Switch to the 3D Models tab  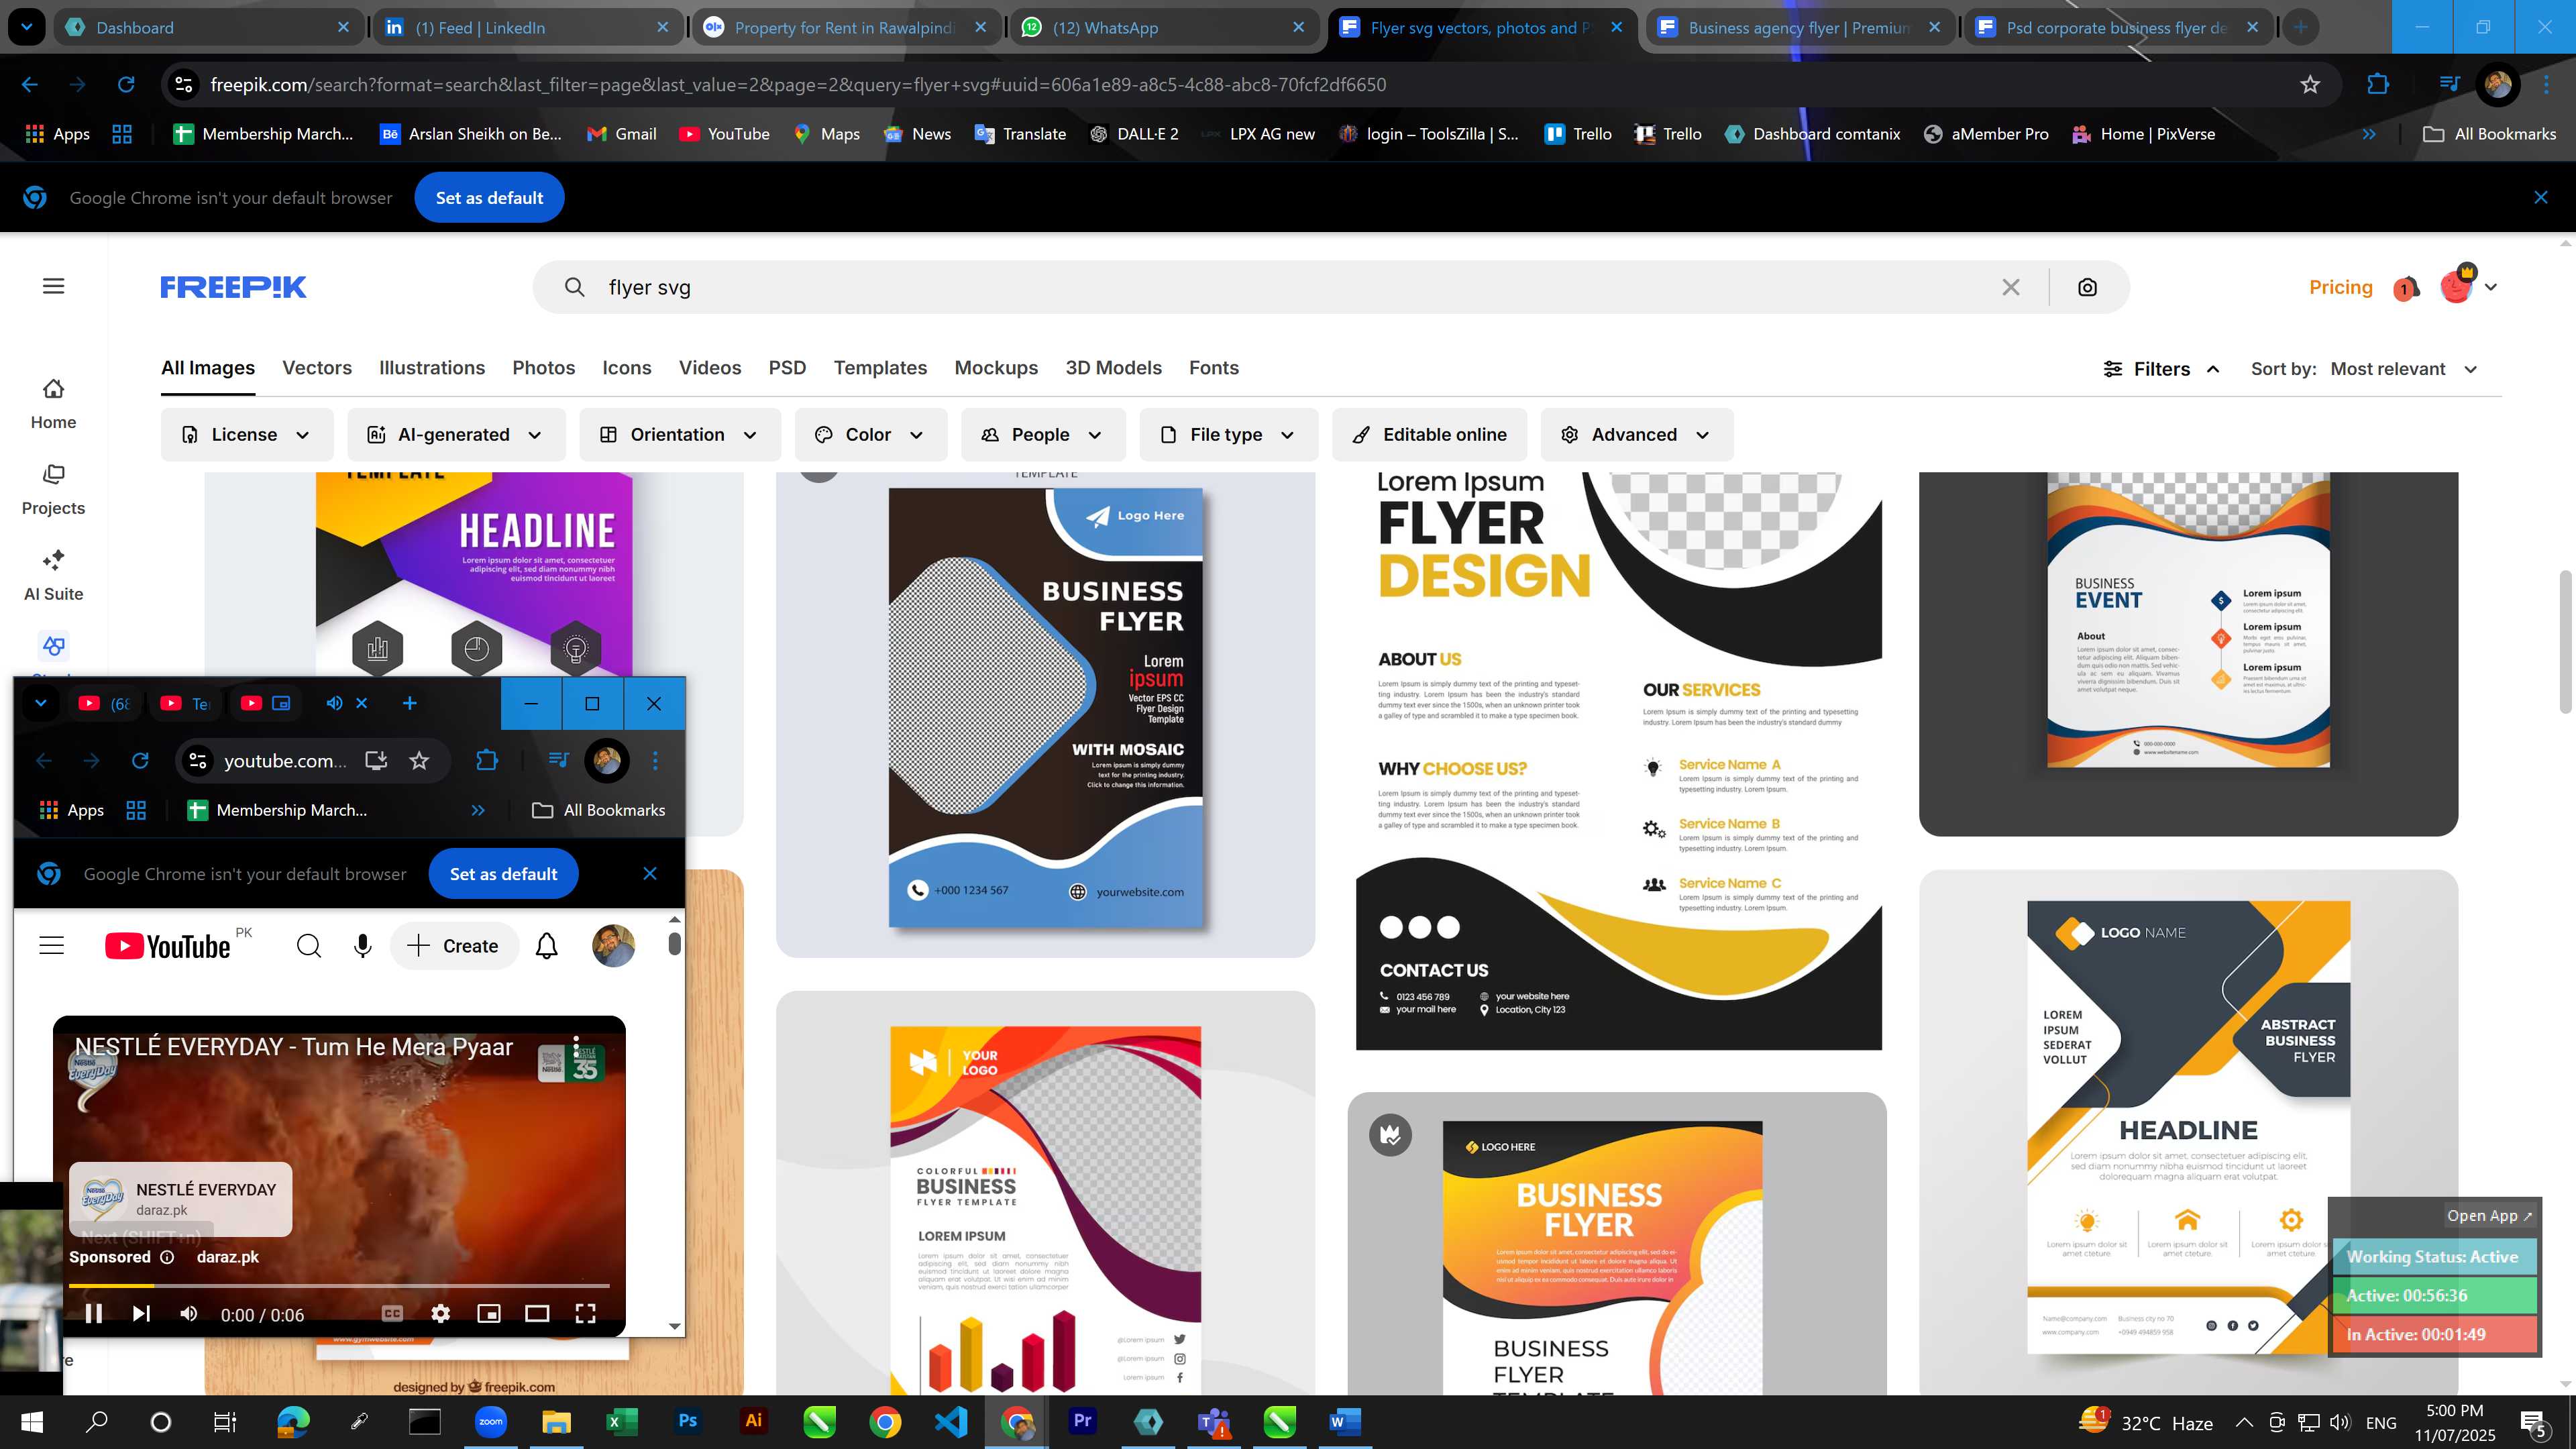tap(1113, 368)
